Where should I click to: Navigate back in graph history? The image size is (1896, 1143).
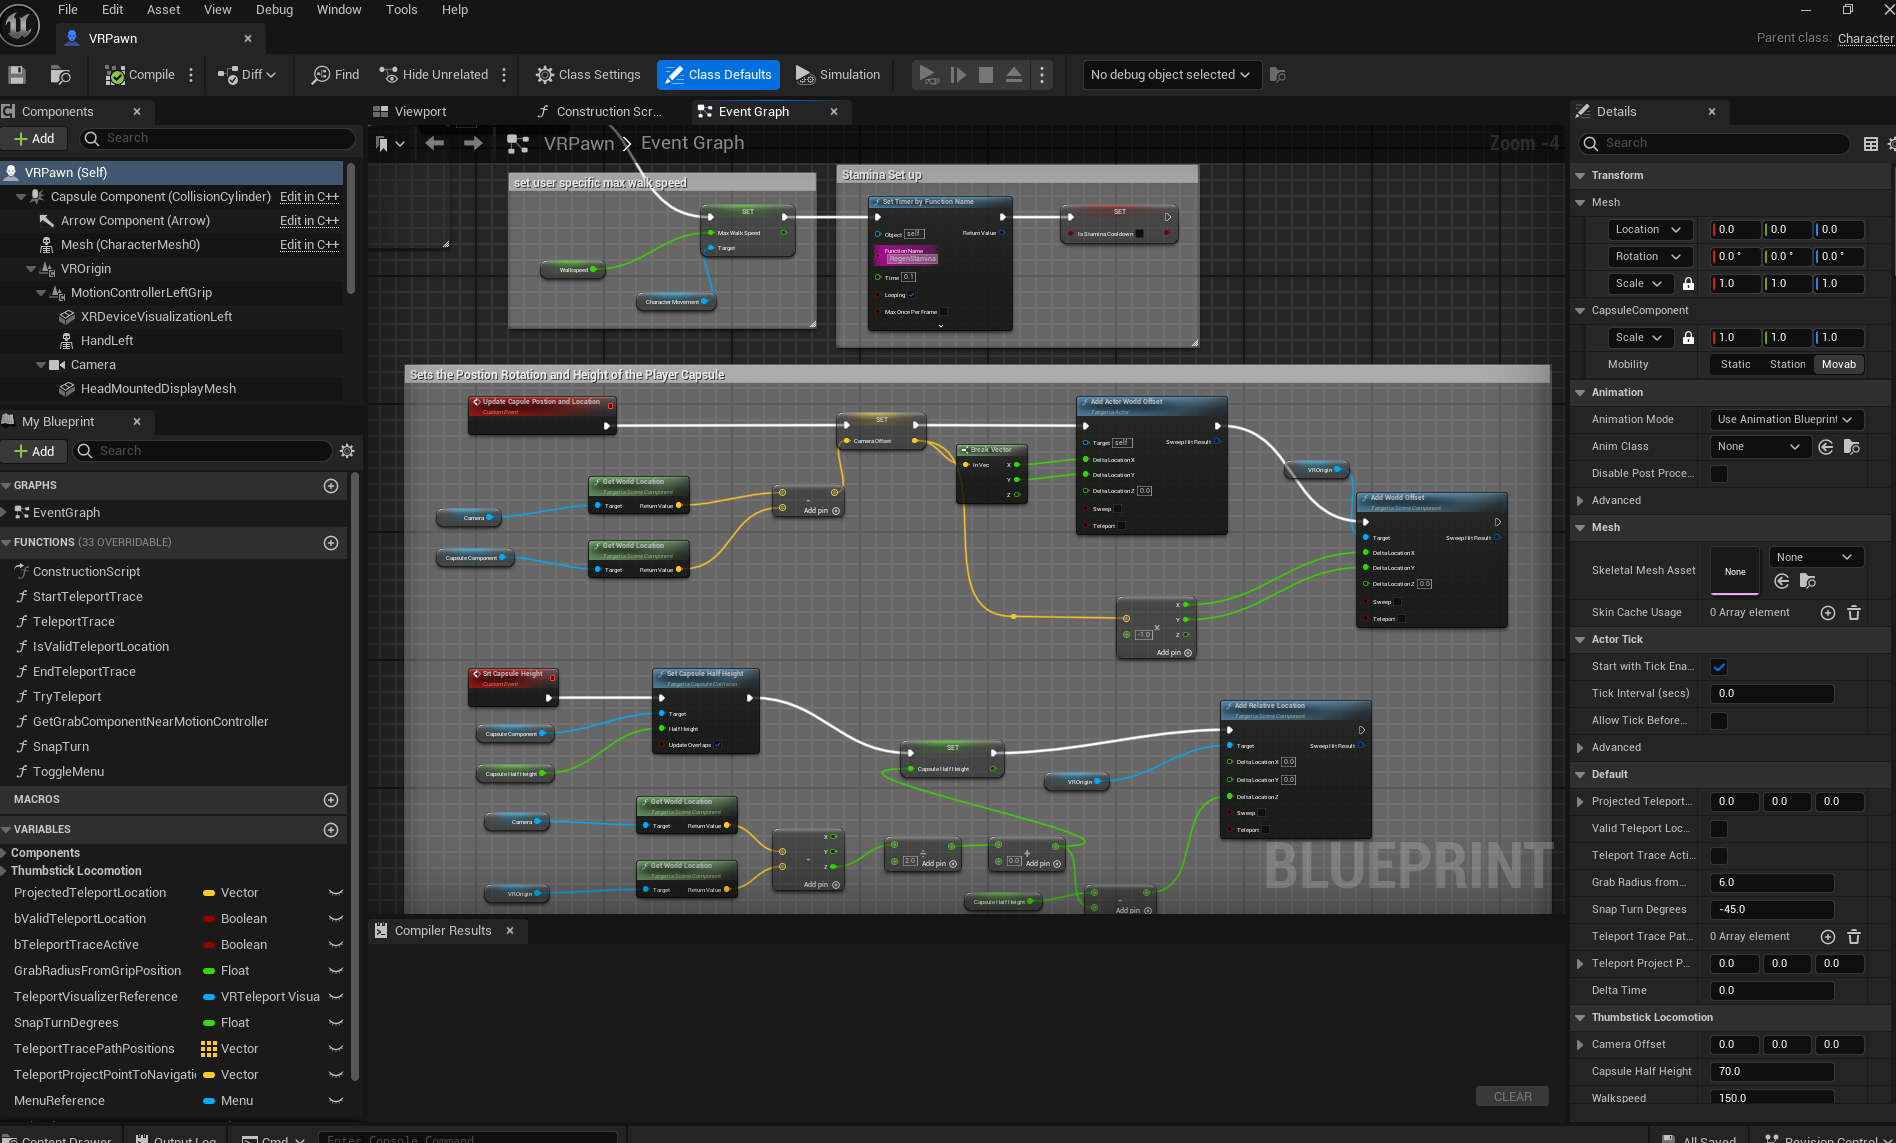pos(434,144)
